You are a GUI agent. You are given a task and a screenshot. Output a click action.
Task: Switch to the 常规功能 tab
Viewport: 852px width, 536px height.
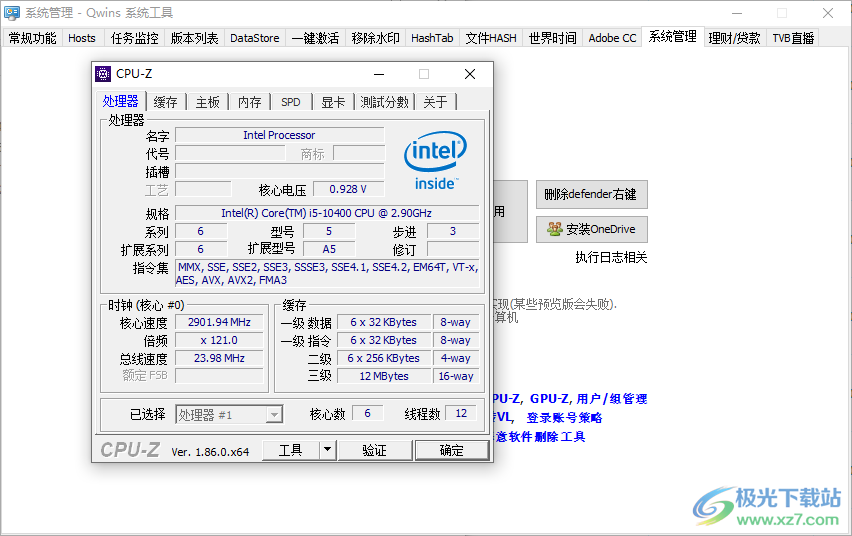pos(32,38)
